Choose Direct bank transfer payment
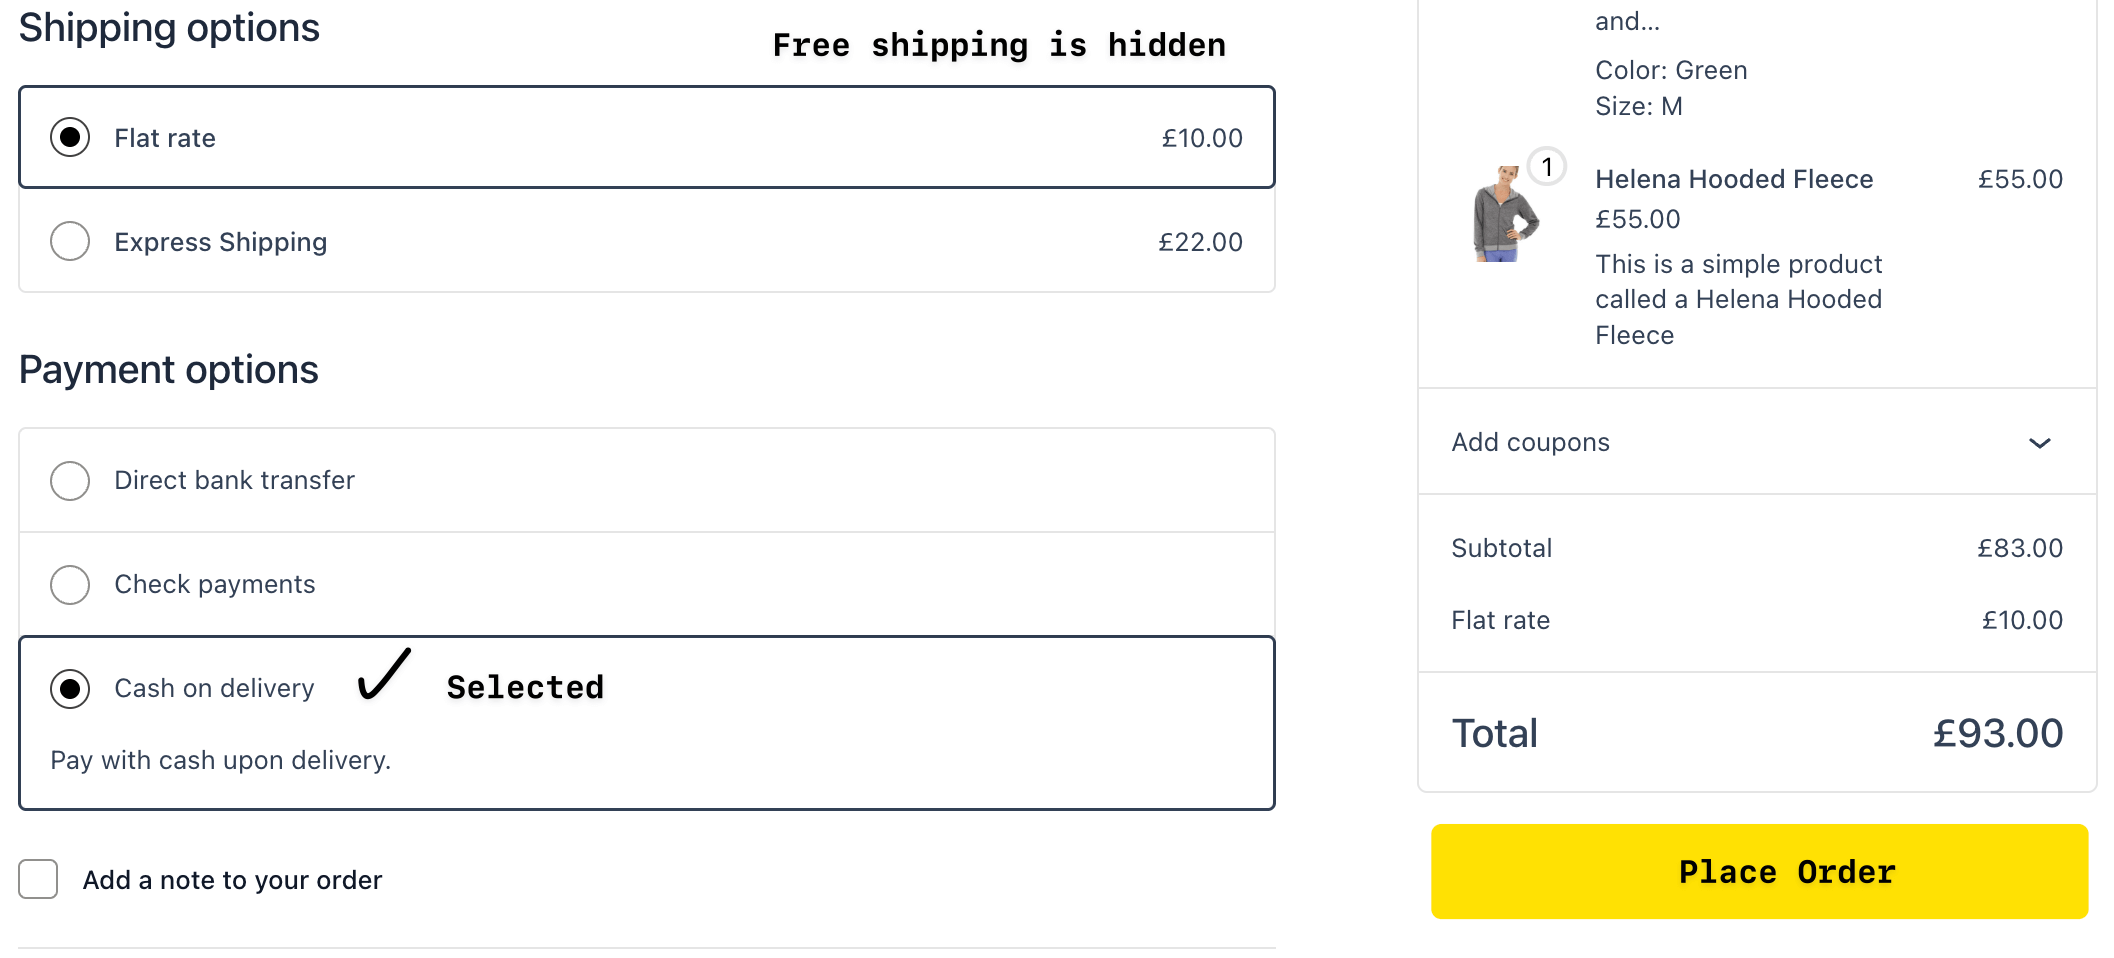 click(69, 480)
